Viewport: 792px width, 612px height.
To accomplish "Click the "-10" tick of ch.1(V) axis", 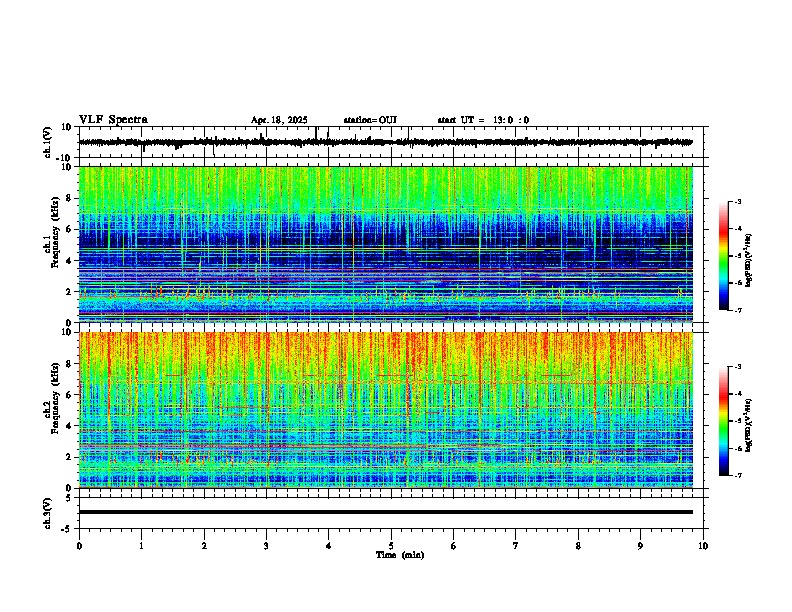I will pos(65,158).
